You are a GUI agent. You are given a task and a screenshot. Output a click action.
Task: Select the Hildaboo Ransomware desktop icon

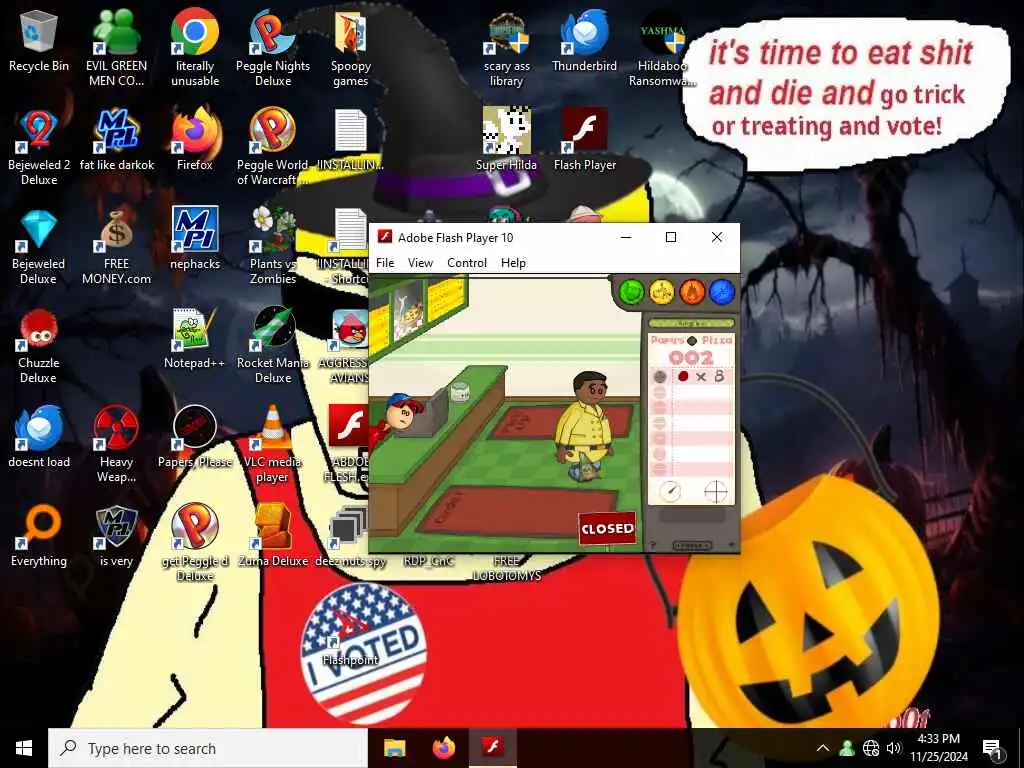pos(662,48)
